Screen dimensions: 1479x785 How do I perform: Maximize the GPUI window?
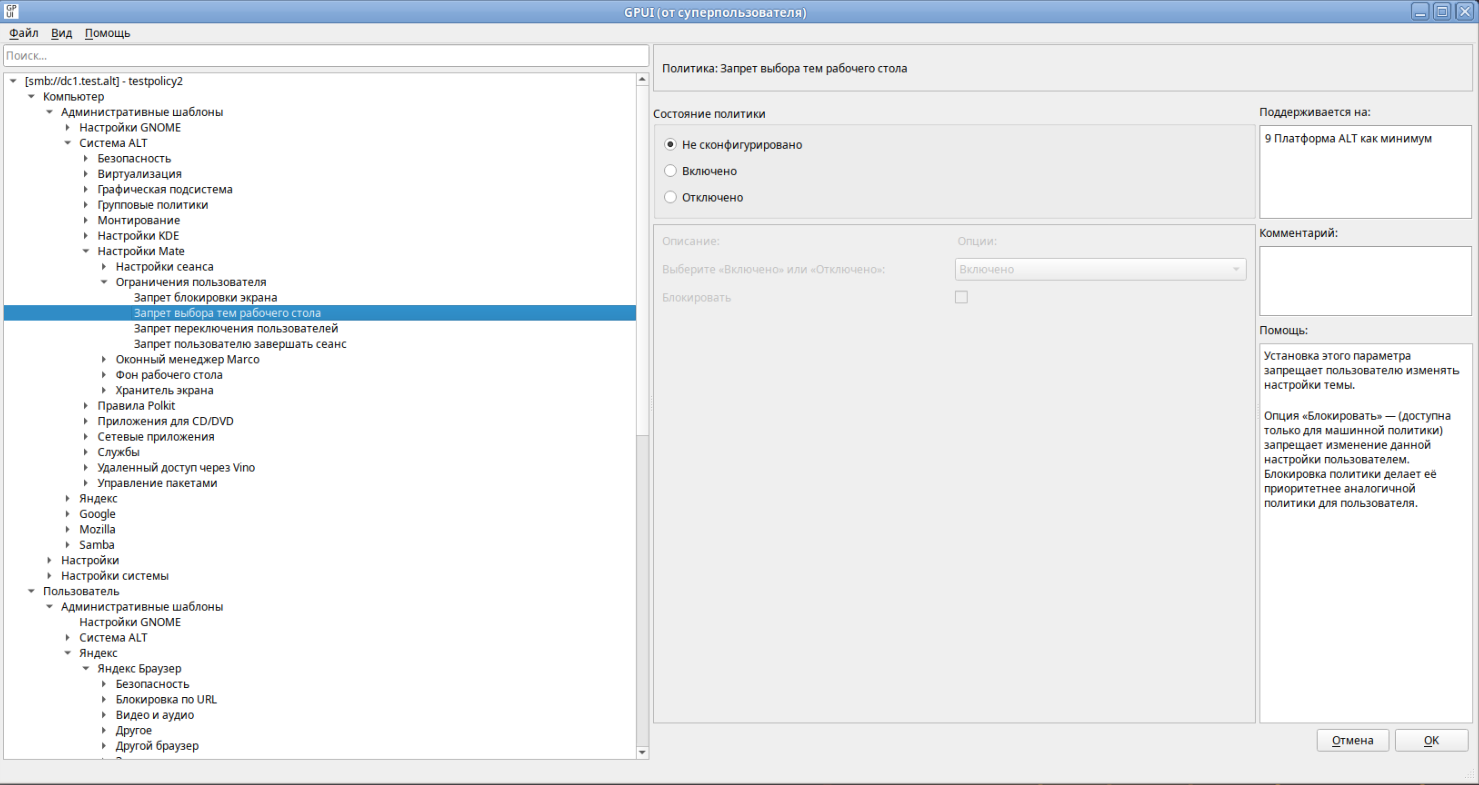pos(1442,12)
